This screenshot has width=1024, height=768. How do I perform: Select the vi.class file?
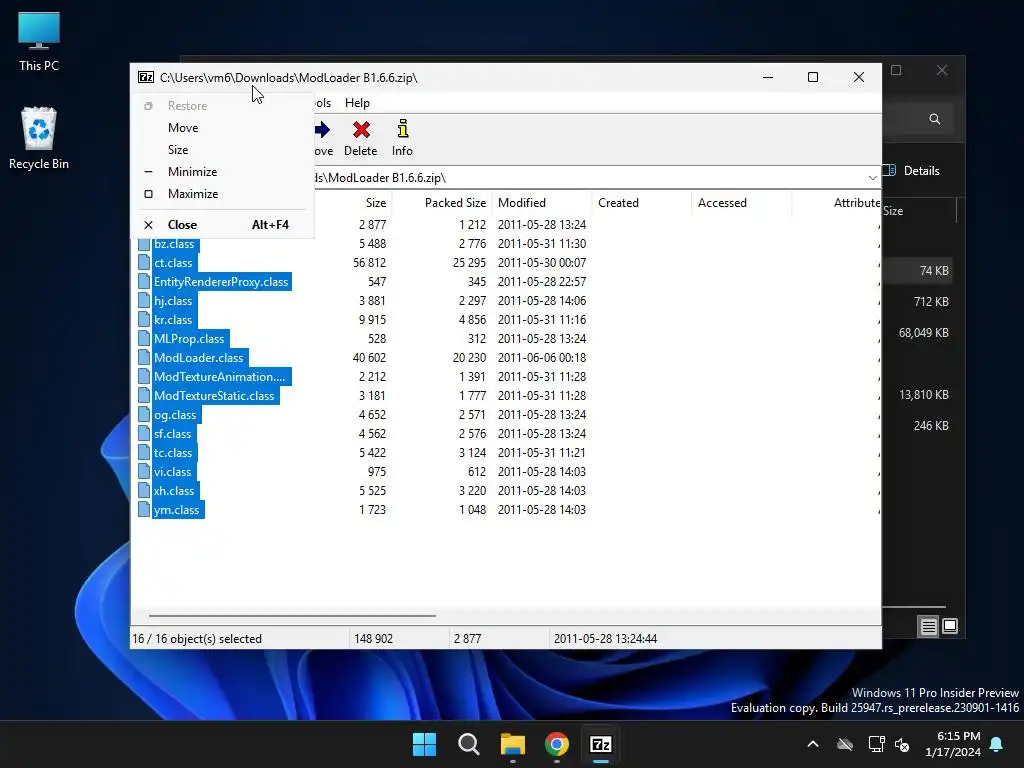(173, 471)
